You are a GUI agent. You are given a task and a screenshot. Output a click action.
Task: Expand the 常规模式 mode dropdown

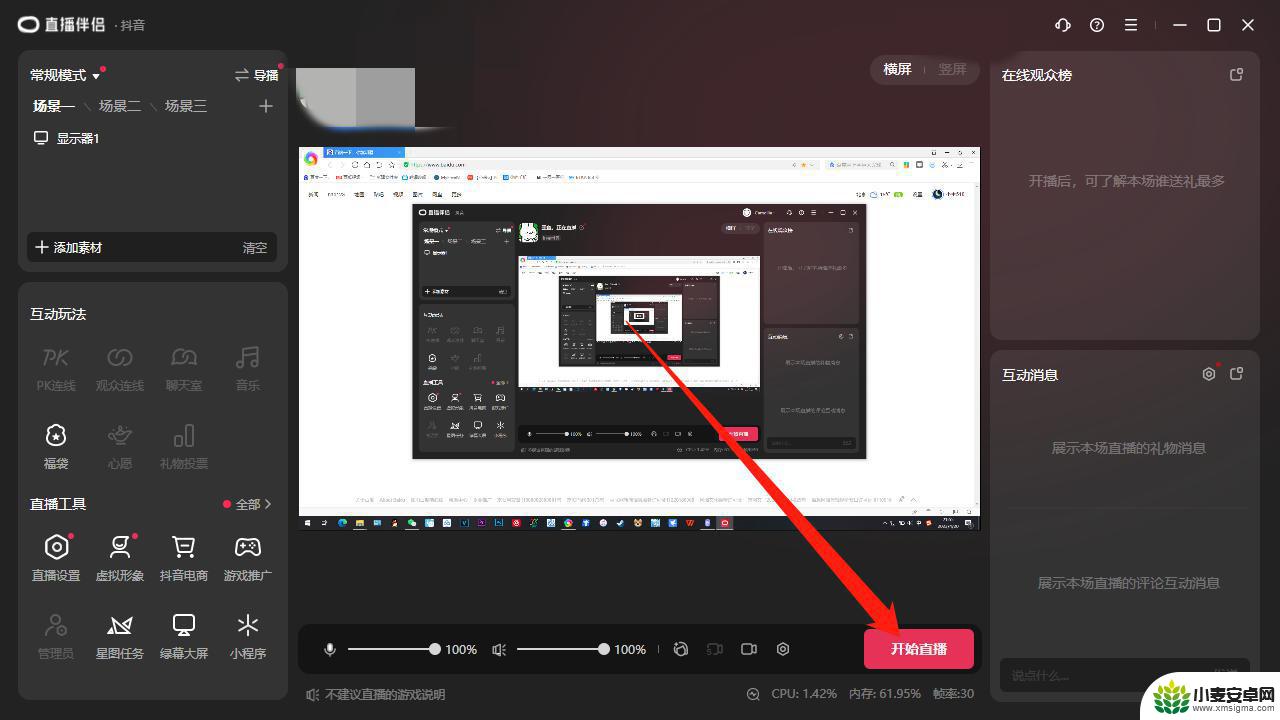[66, 75]
